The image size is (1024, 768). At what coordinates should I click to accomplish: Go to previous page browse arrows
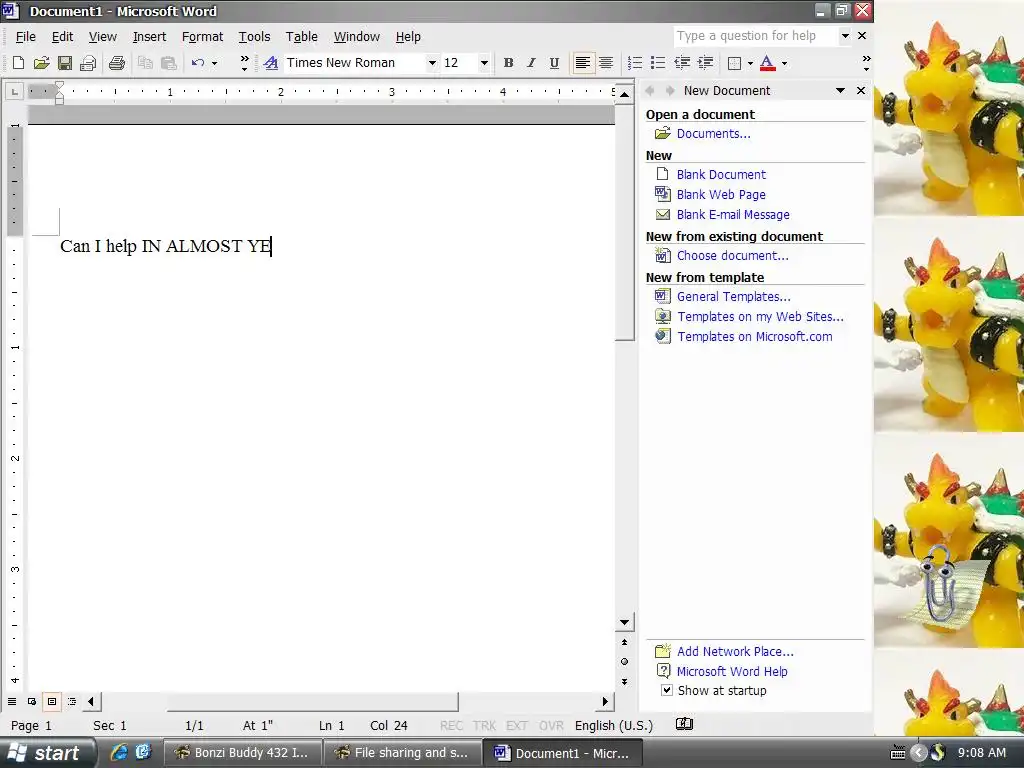tap(624, 643)
